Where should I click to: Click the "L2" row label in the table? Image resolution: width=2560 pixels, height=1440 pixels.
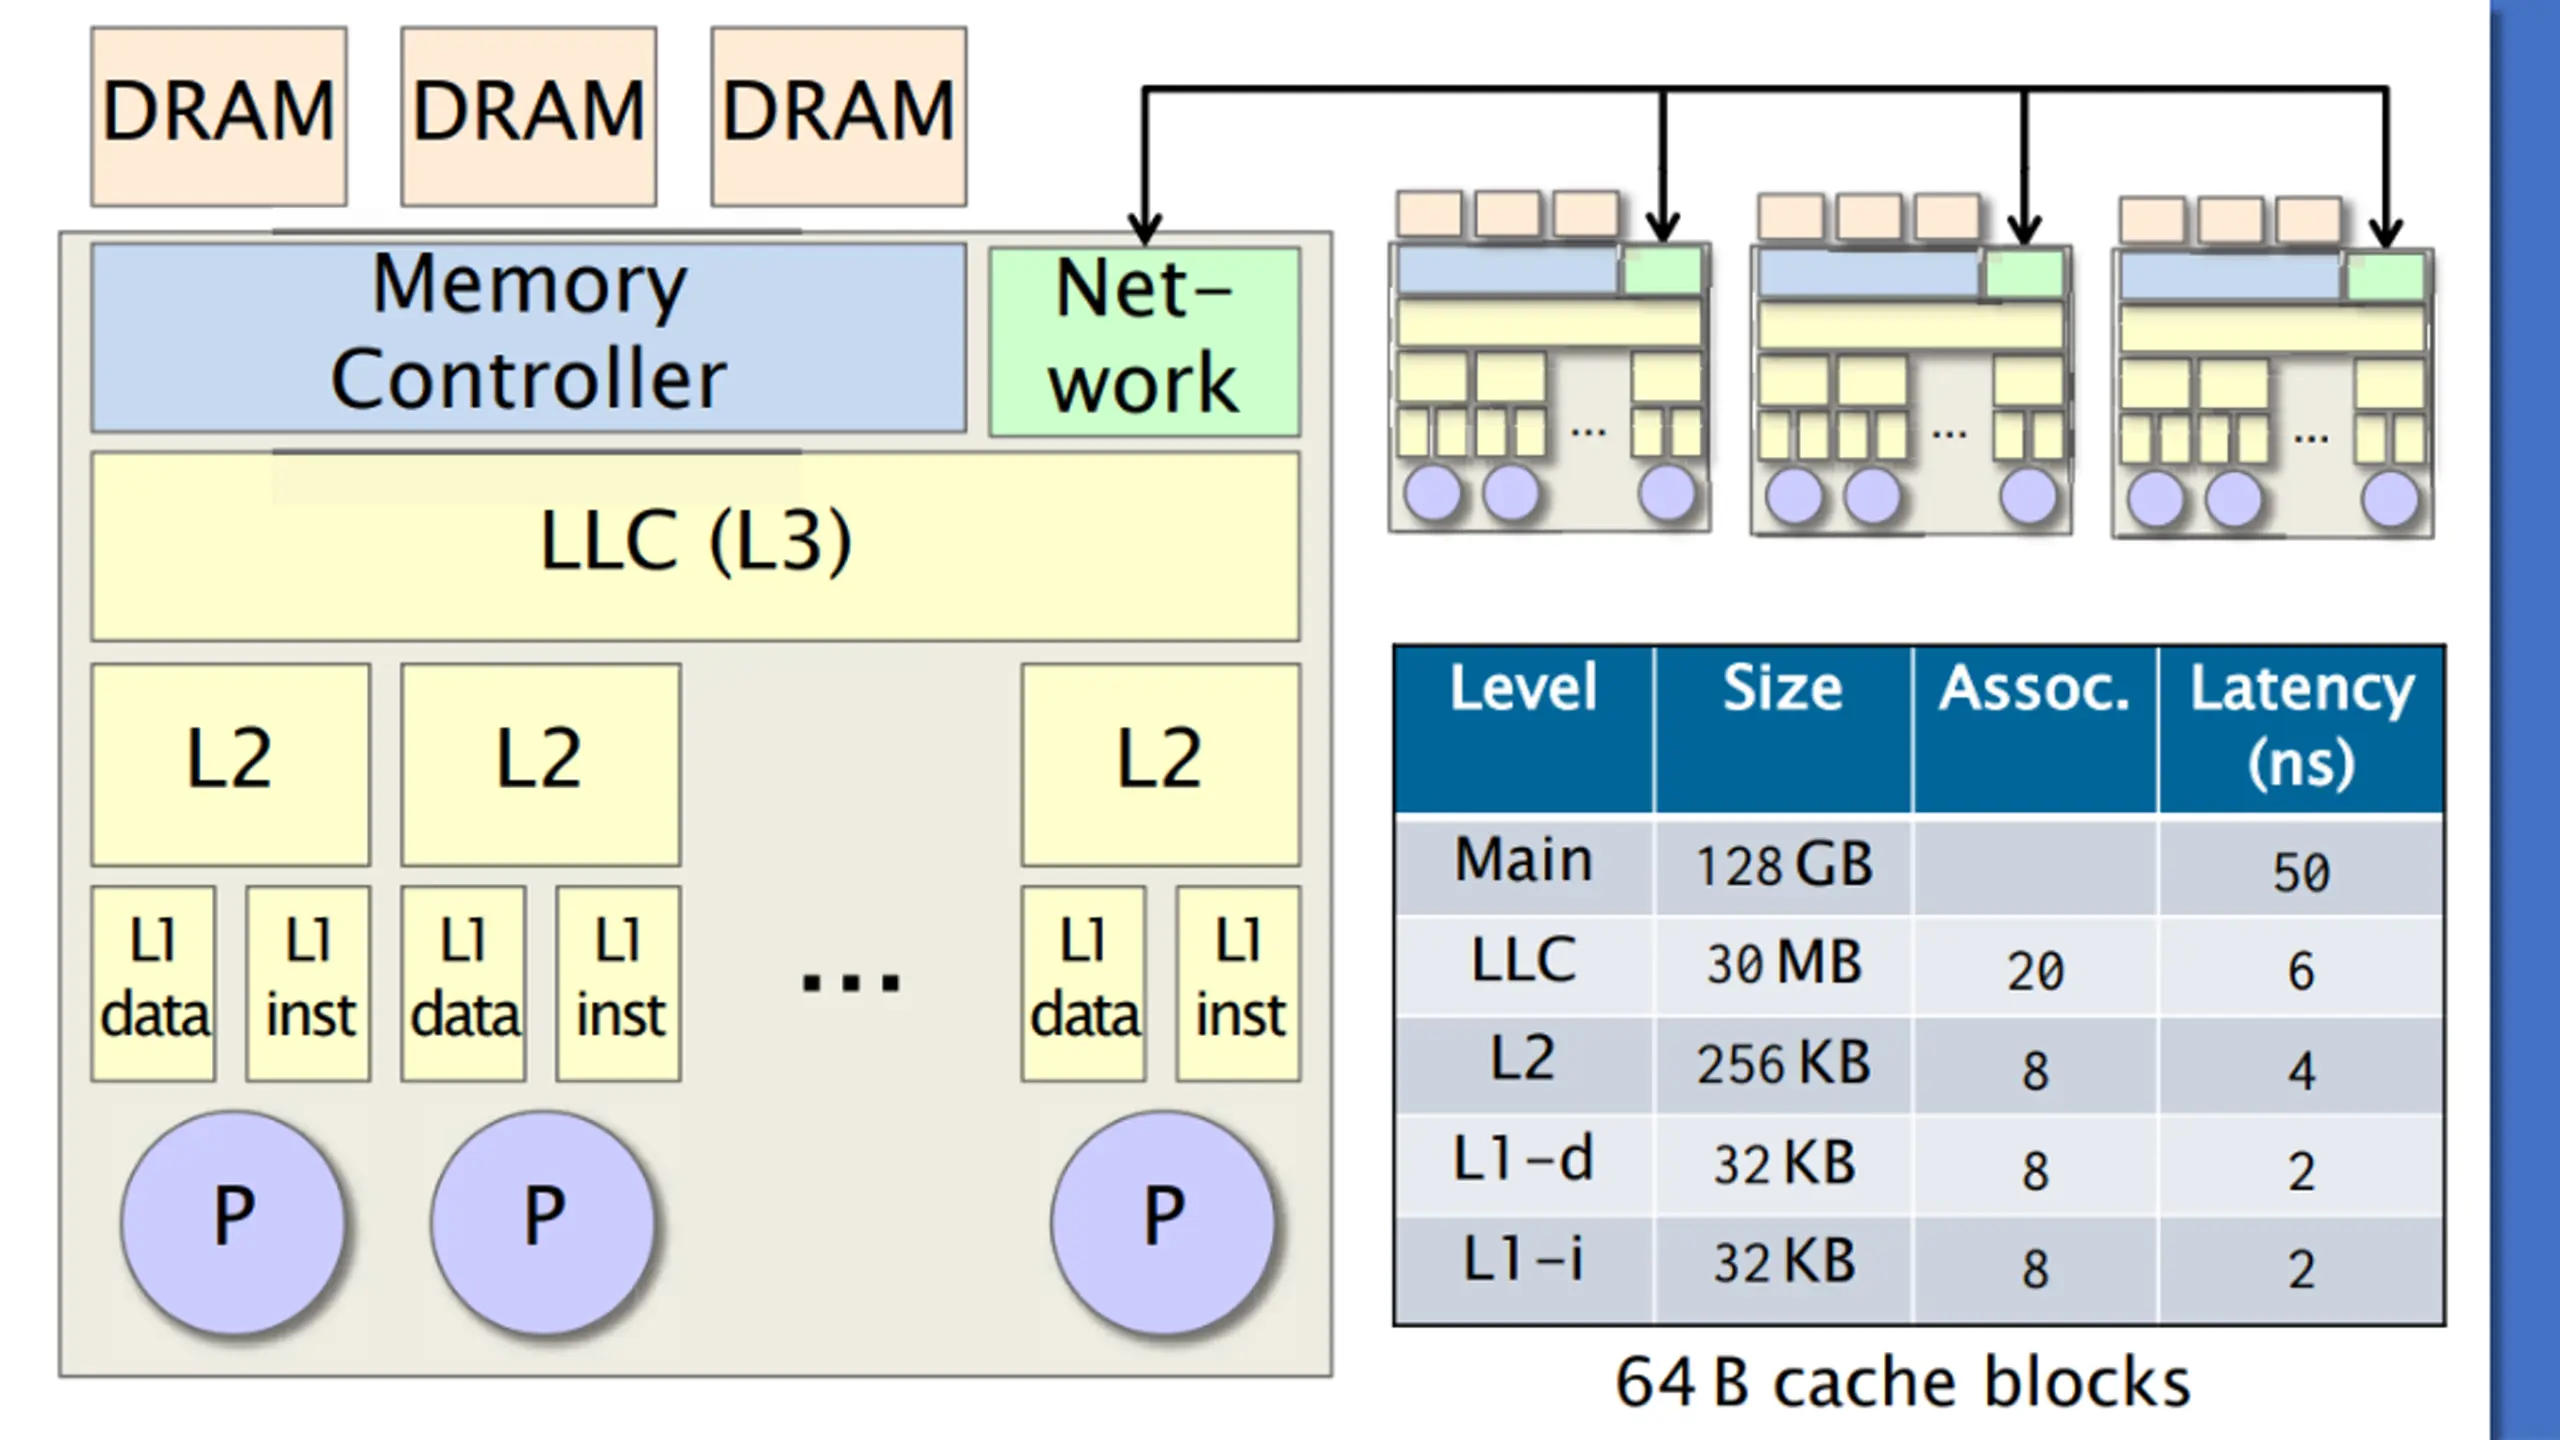click(x=1524, y=1058)
